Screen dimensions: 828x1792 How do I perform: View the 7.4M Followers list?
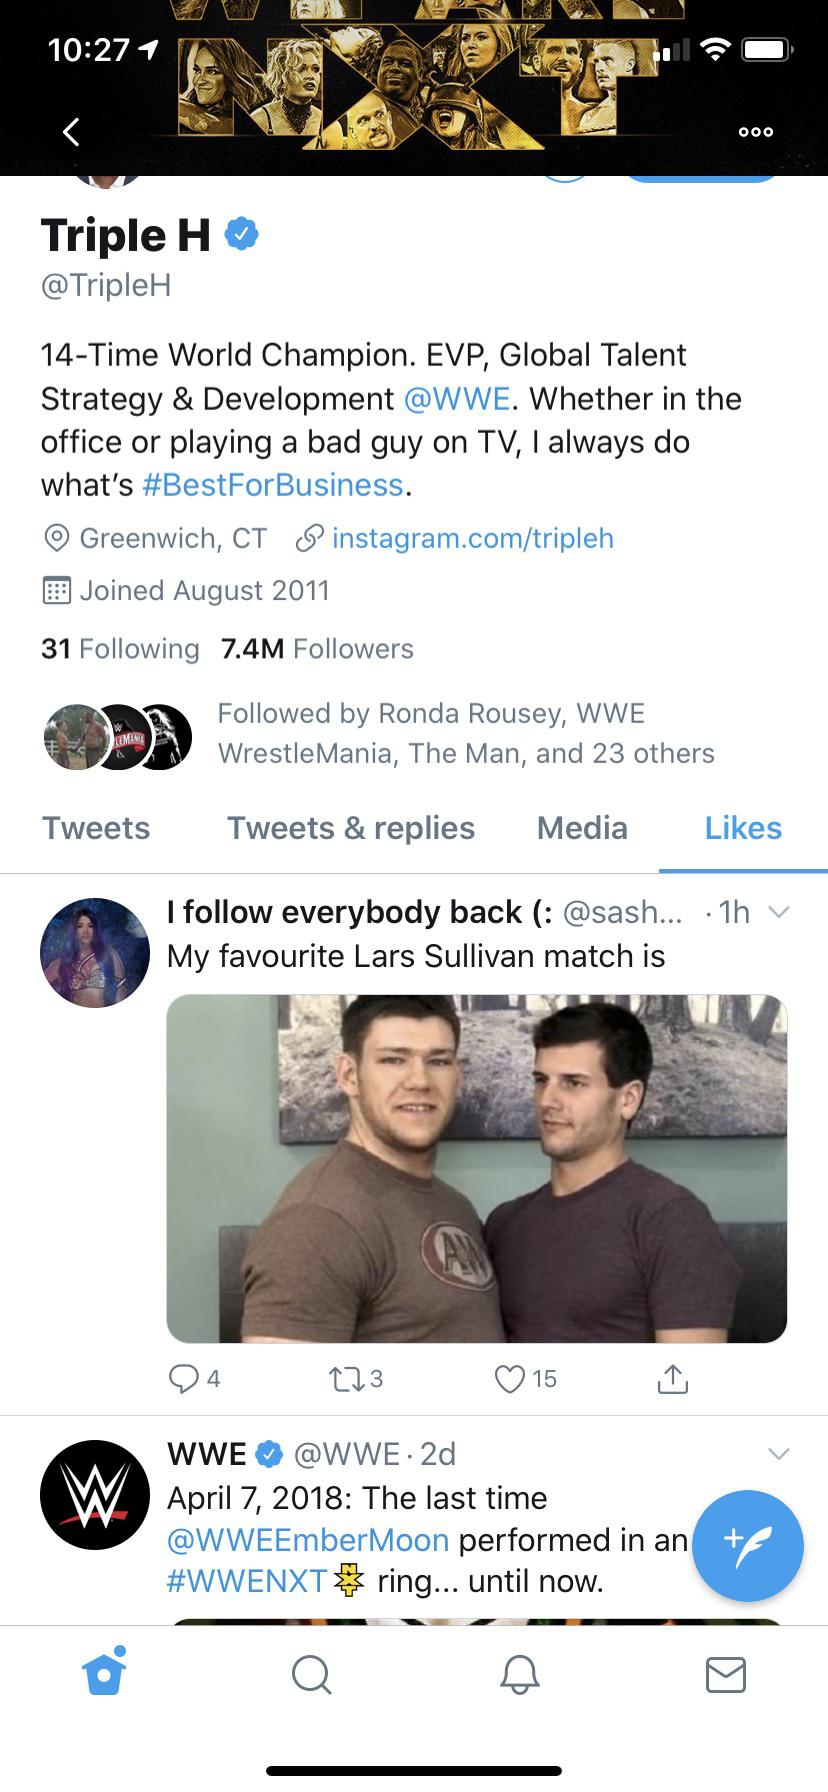point(317,649)
